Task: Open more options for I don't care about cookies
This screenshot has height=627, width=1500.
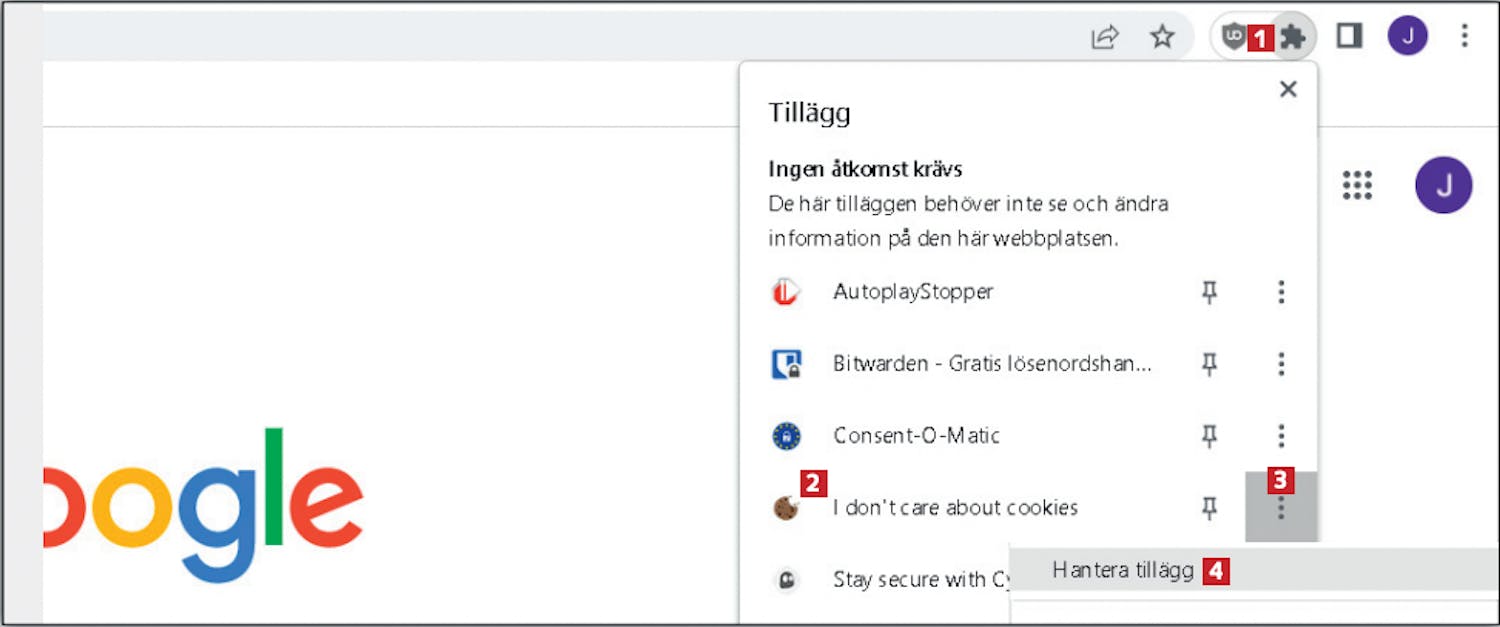Action: (x=1281, y=508)
